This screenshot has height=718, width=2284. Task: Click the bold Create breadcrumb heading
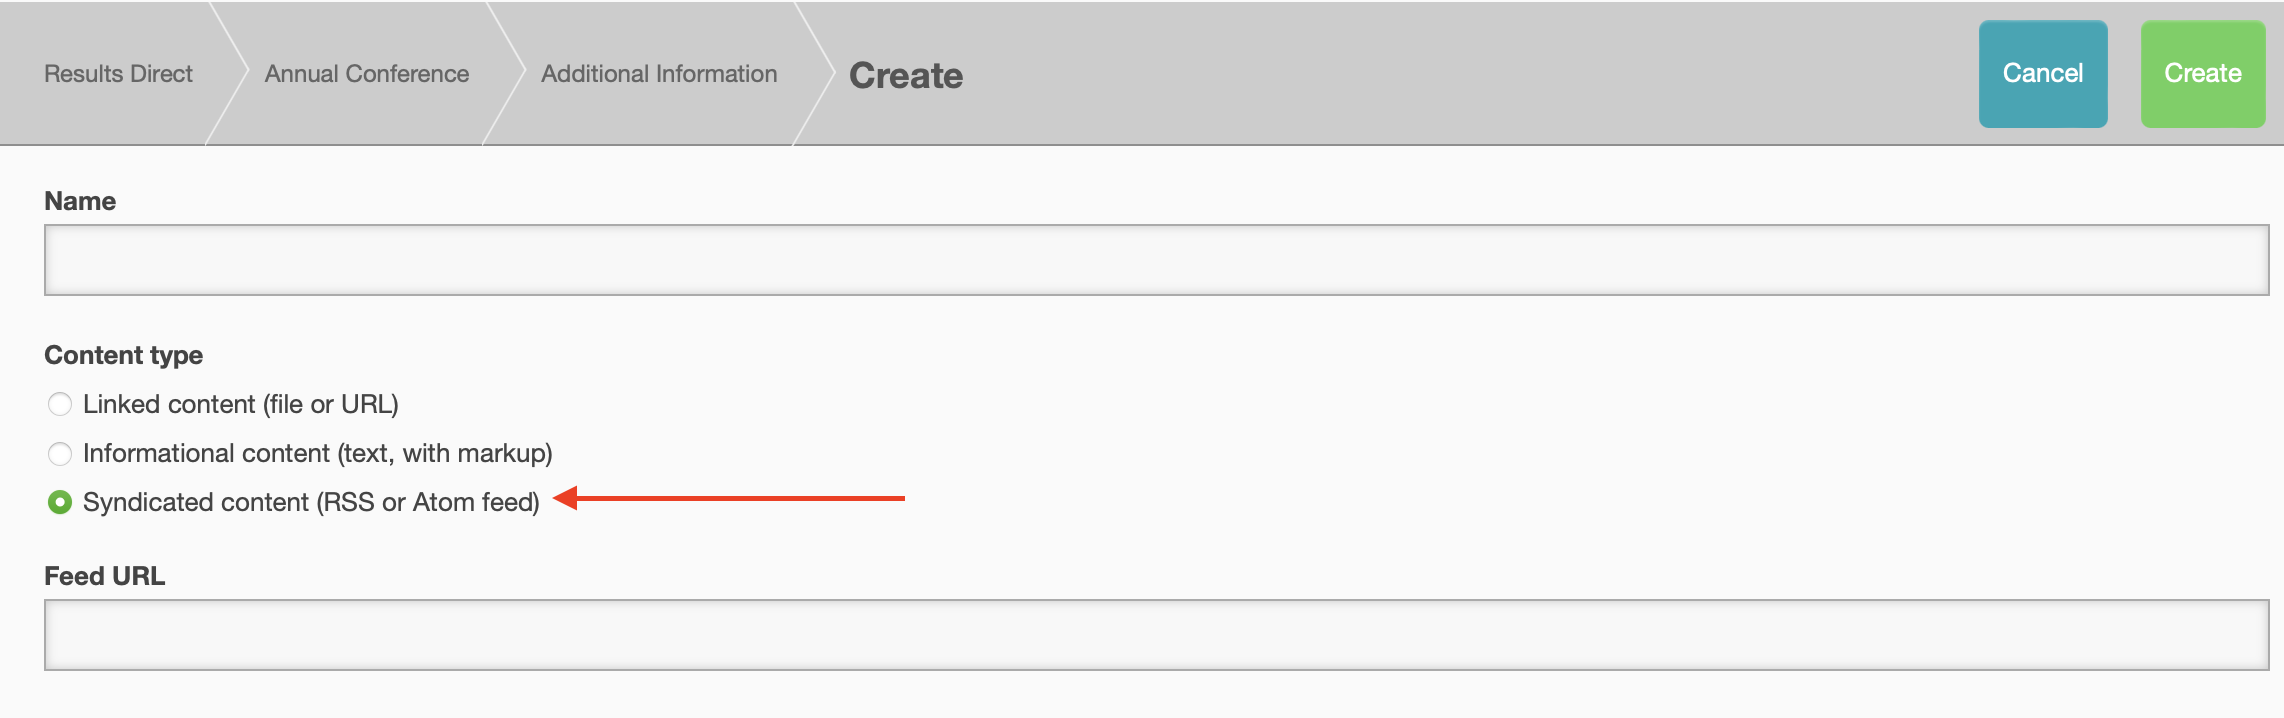click(905, 76)
